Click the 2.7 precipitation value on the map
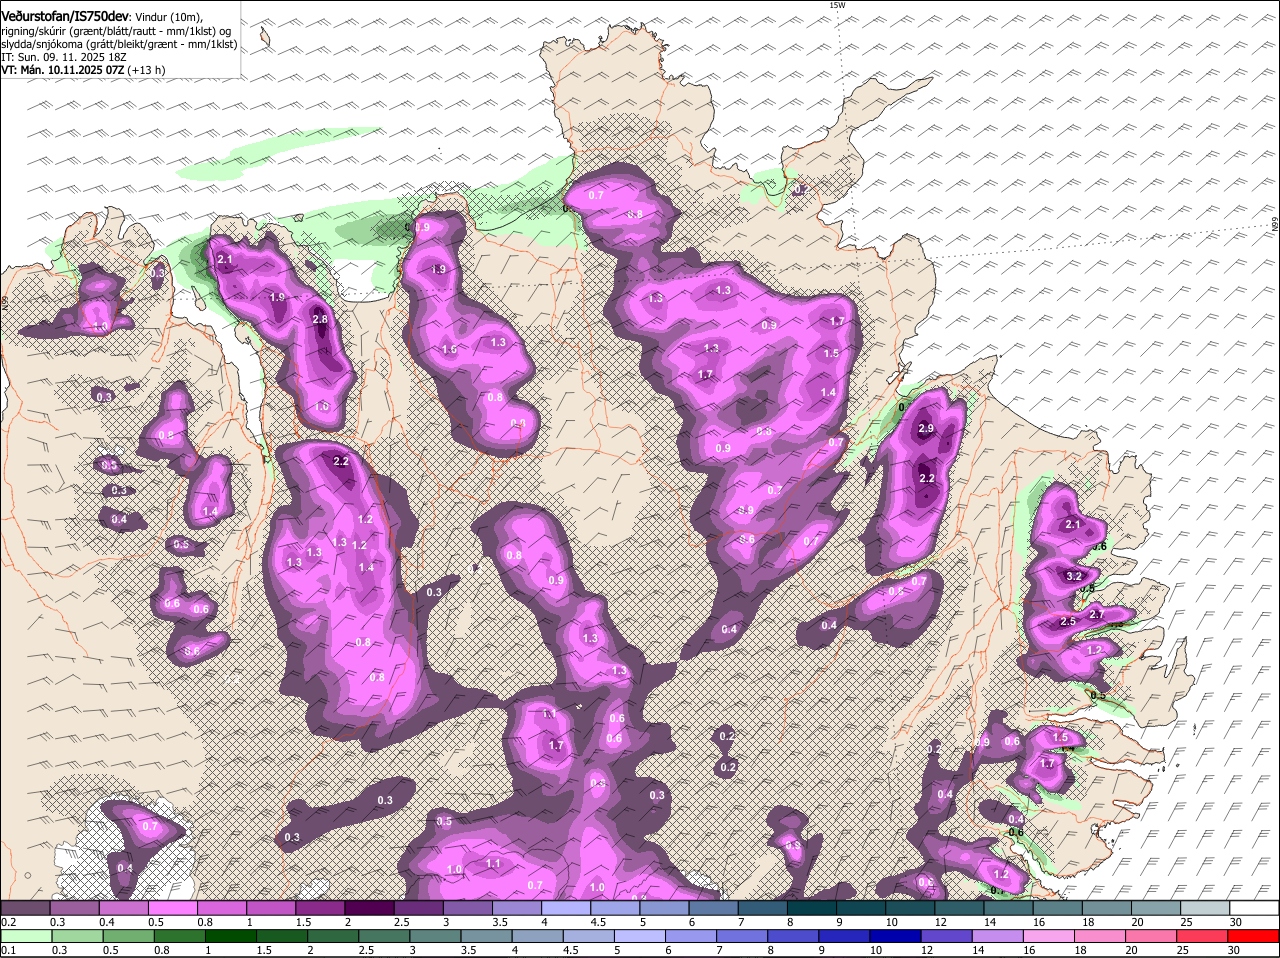 [1096, 614]
